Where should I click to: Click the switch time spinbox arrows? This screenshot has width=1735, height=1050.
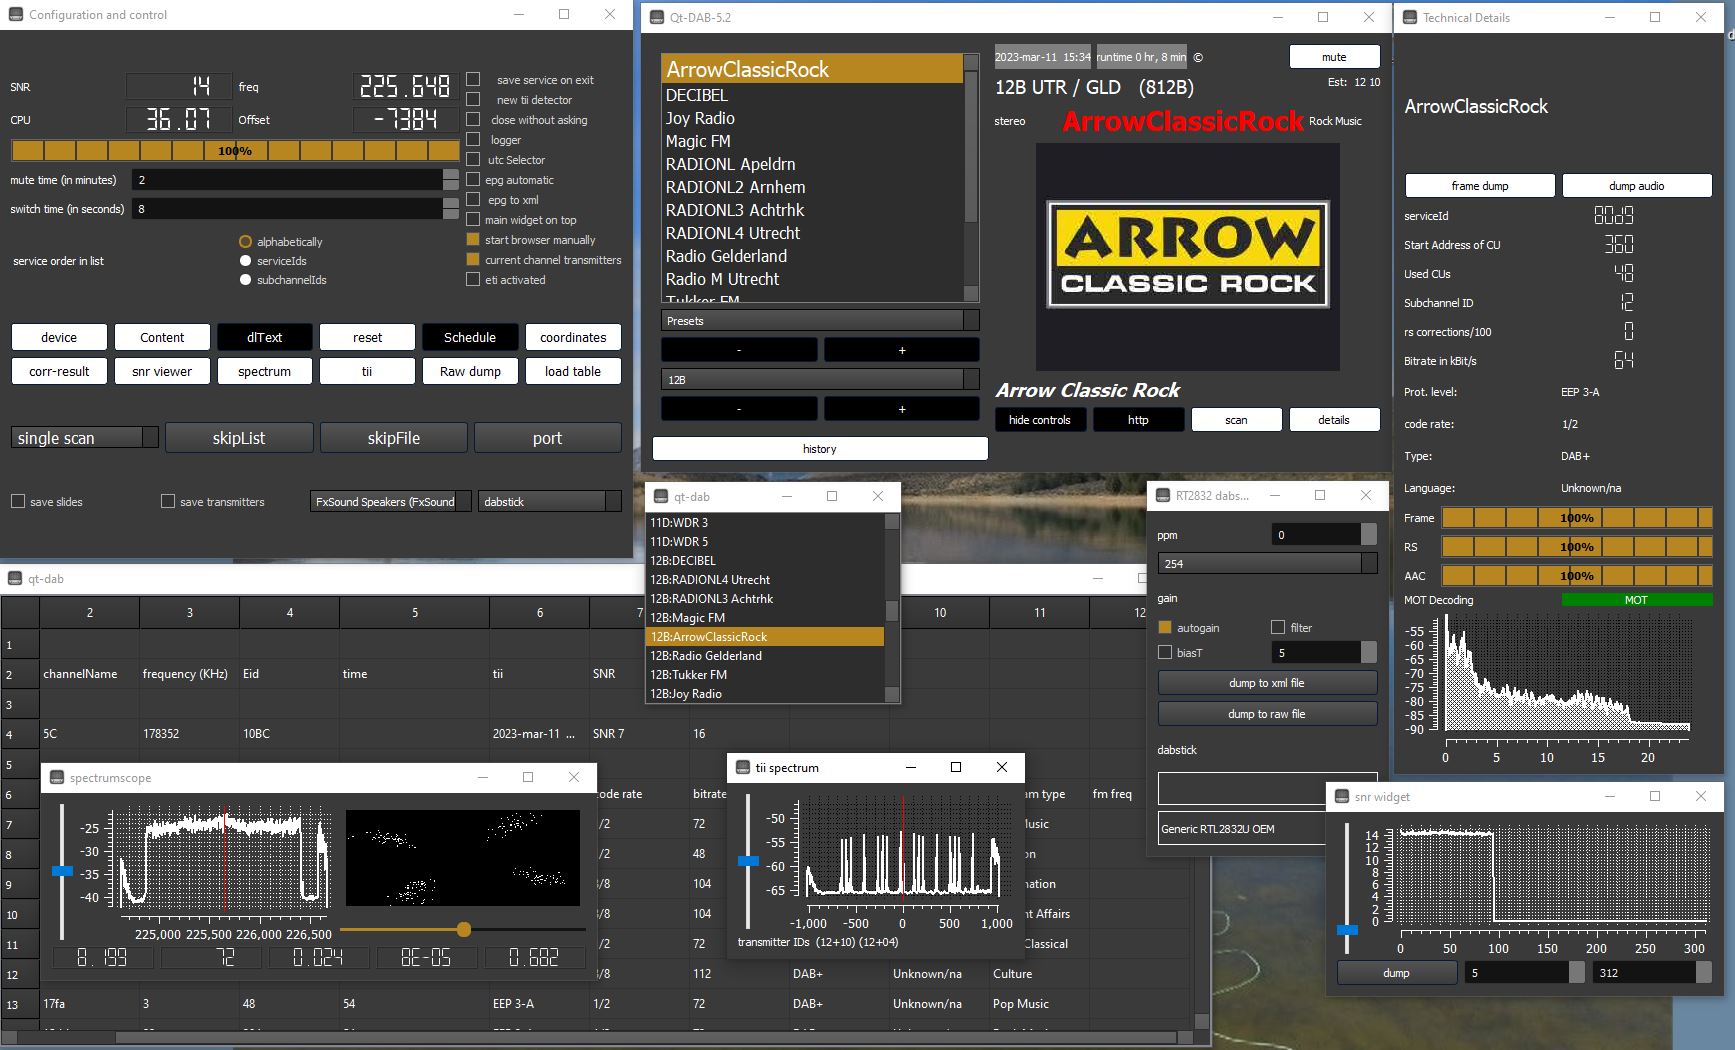[451, 208]
